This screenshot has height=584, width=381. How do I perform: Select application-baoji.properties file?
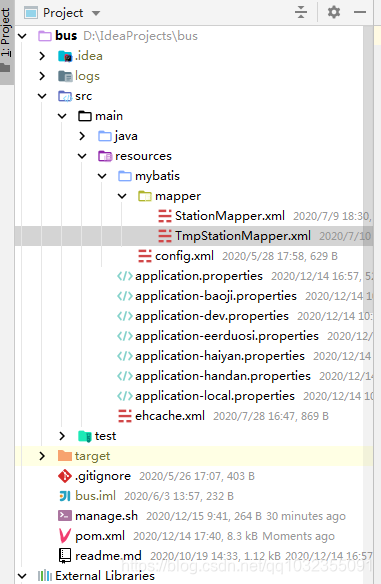point(216,296)
